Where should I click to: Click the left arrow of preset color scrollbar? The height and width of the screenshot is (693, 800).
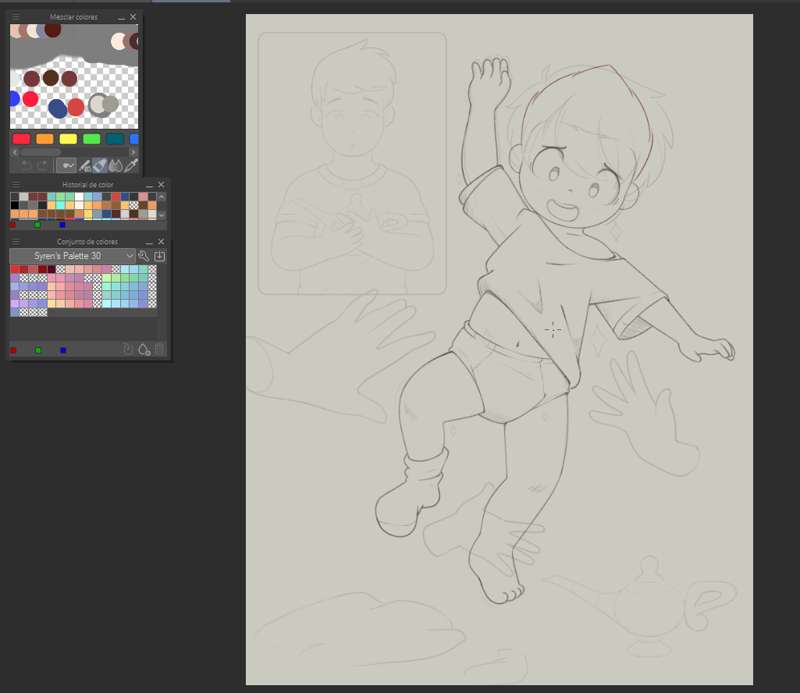pyautogui.click(x=15, y=152)
